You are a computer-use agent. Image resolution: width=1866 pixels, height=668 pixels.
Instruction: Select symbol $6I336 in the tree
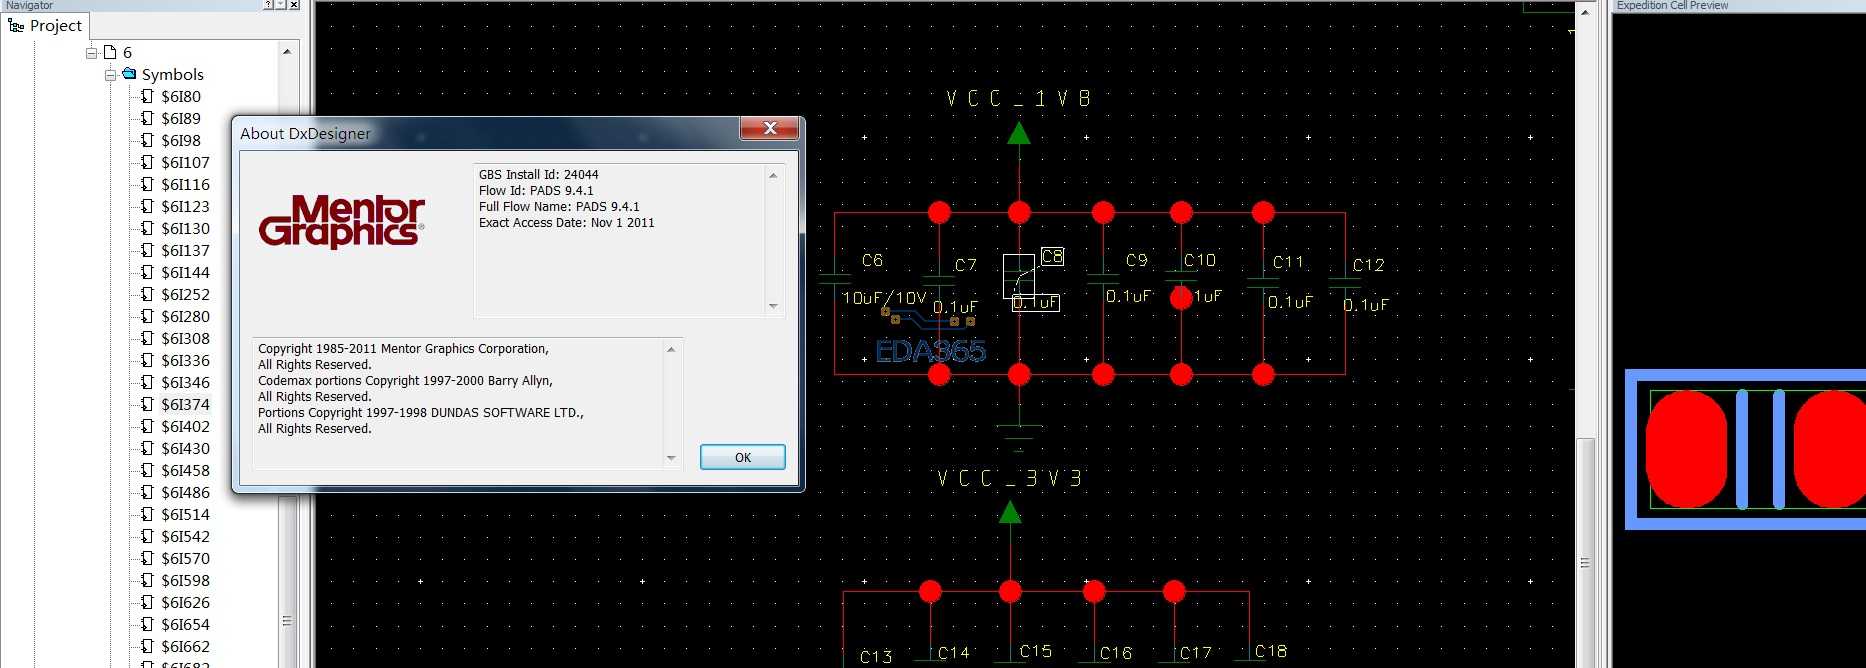pyautogui.click(x=185, y=361)
